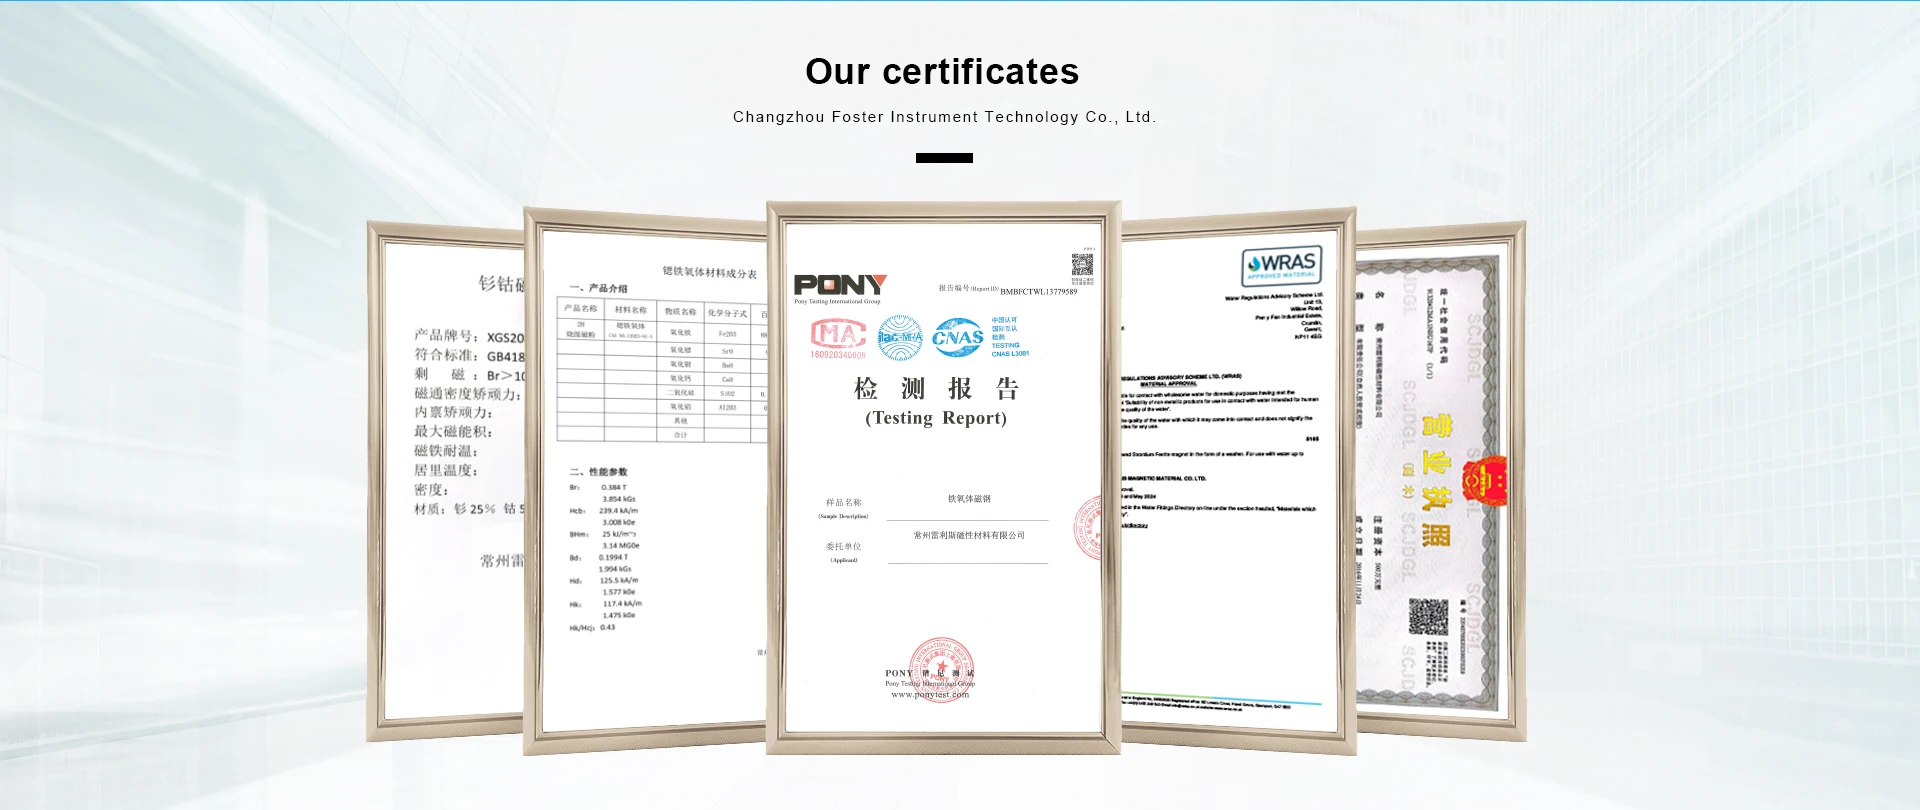Click the red national emblem on business license
Image resolution: width=1920 pixels, height=810 pixels.
pos(1485,481)
